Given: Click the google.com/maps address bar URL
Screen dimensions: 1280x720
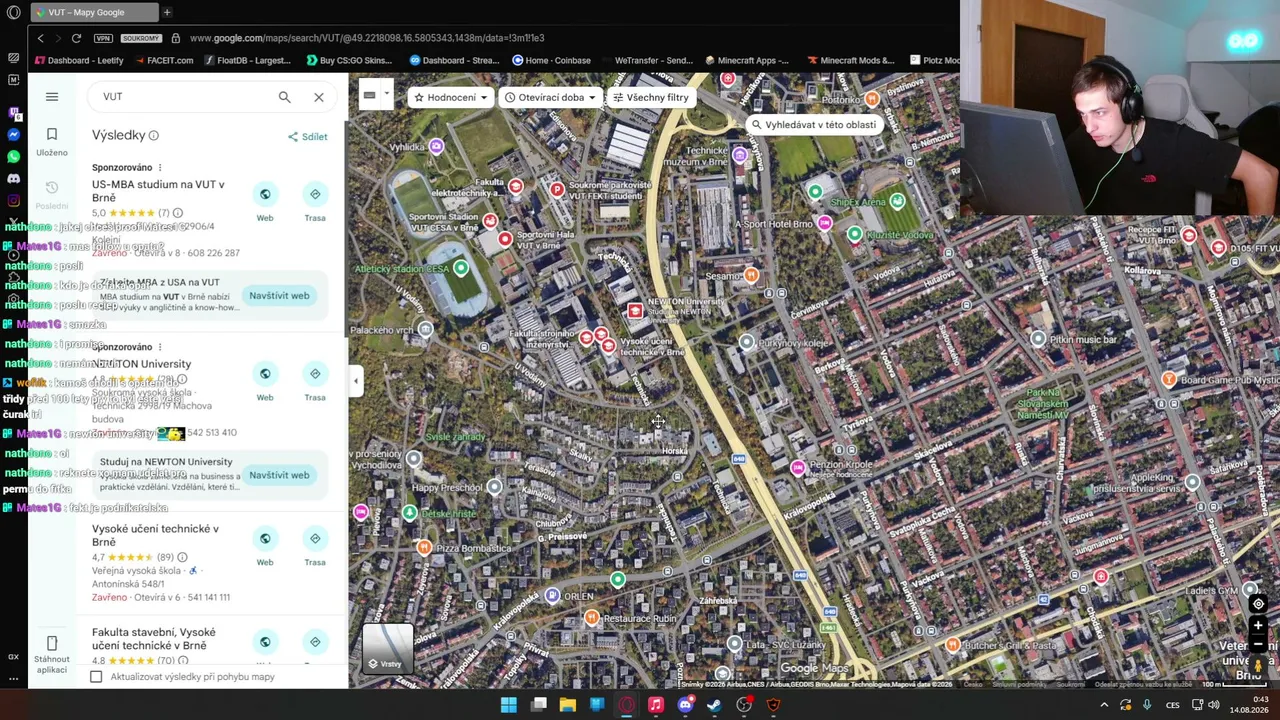Looking at the screenshot, I should point(367,38).
